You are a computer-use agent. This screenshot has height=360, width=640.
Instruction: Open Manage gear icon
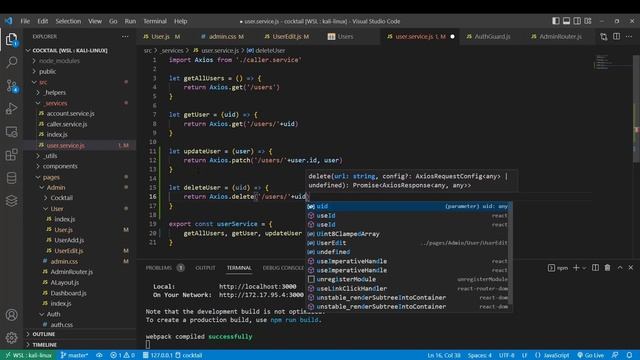11,338
